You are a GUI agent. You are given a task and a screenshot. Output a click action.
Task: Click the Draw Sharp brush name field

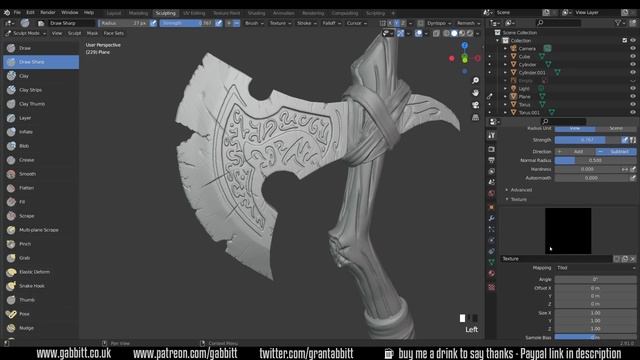tap(71, 23)
